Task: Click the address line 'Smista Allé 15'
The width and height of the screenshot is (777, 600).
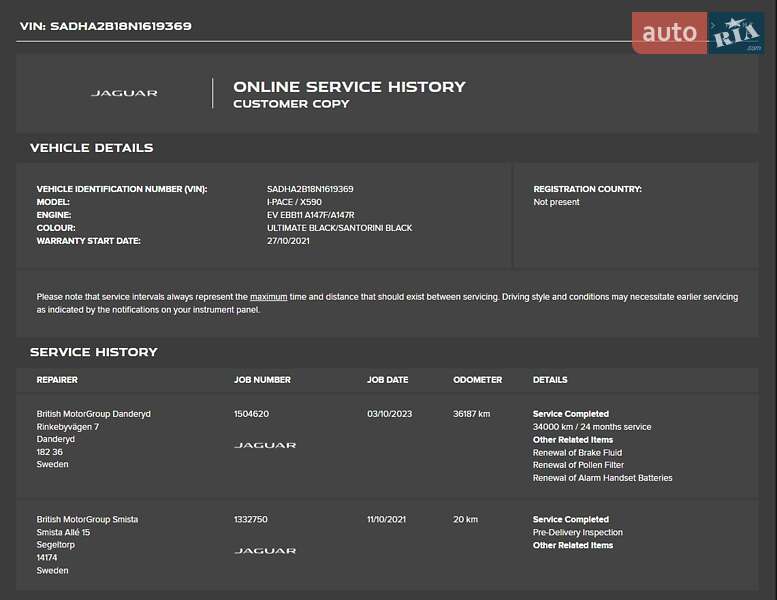Action: point(63,532)
